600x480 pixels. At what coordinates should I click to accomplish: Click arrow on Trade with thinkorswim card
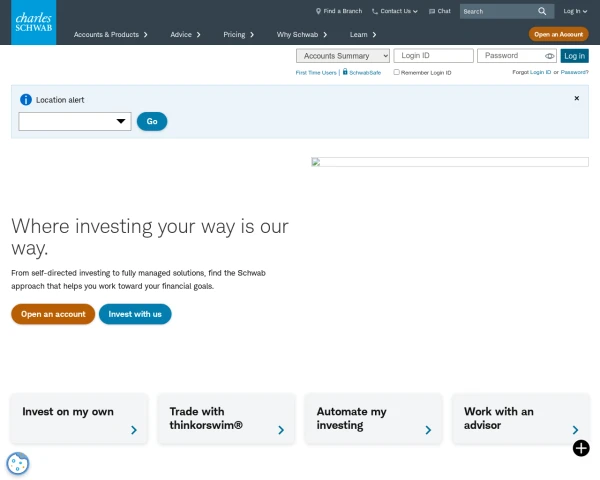click(281, 430)
